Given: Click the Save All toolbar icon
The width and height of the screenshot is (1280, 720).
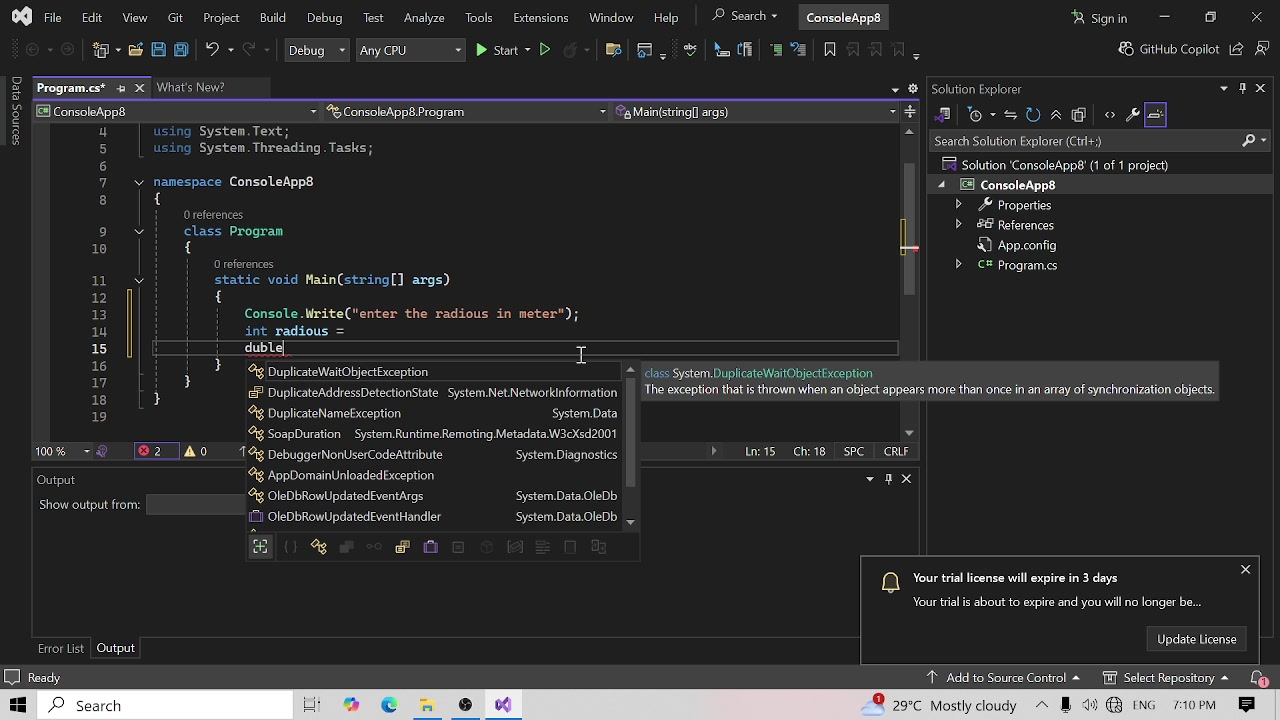Looking at the screenshot, I should click(181, 50).
